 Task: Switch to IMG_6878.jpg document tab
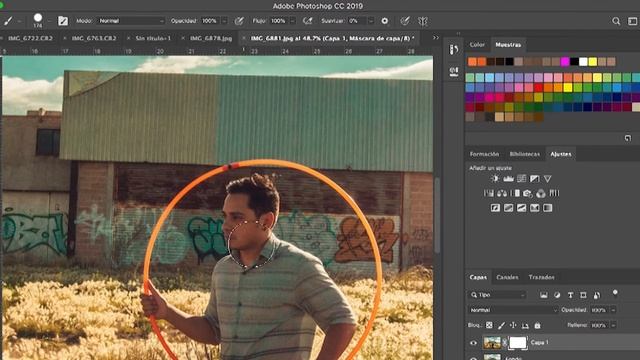pyautogui.click(x=211, y=38)
